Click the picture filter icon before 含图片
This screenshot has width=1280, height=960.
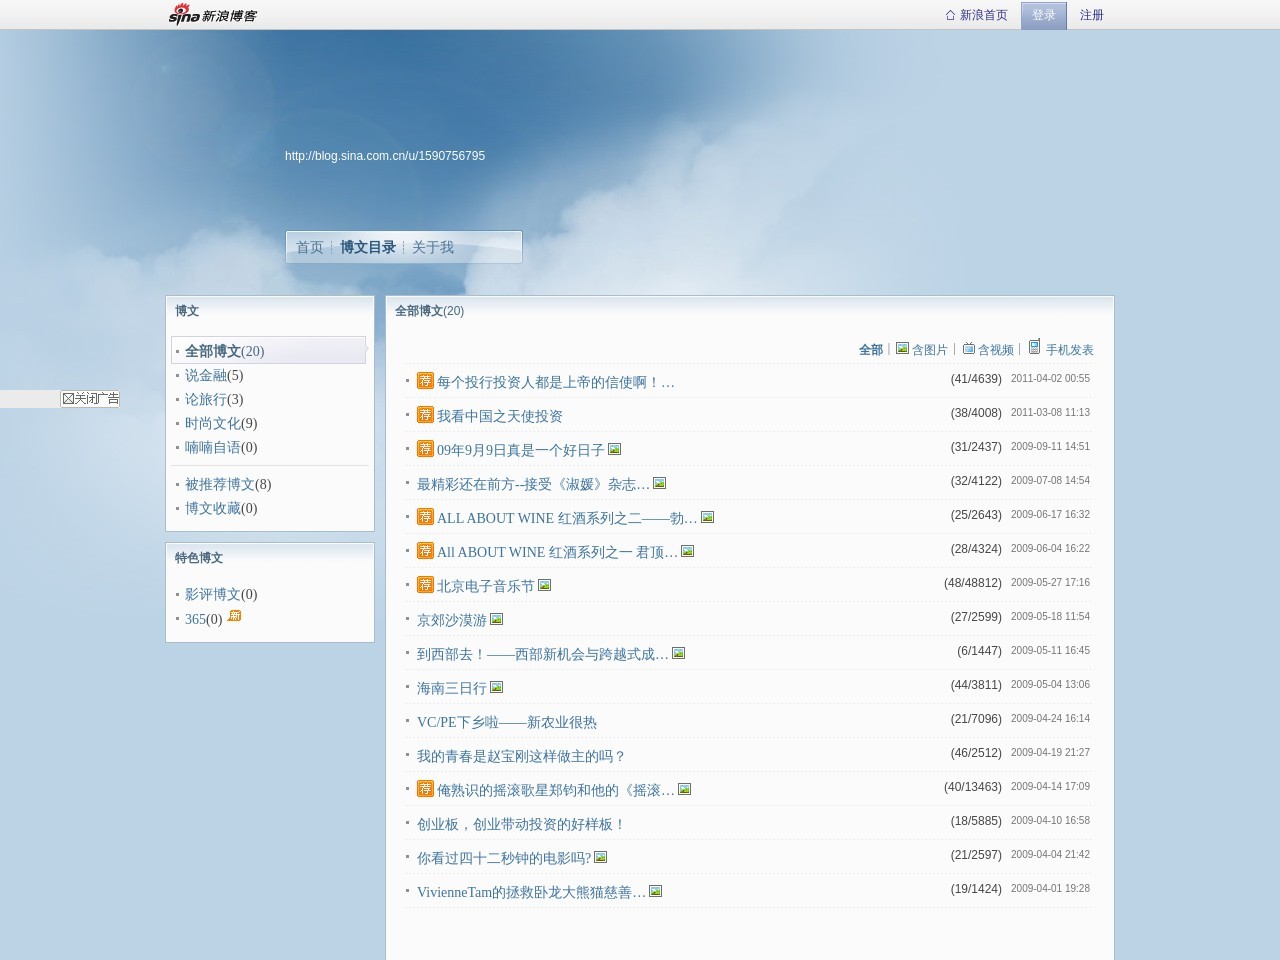(x=901, y=348)
